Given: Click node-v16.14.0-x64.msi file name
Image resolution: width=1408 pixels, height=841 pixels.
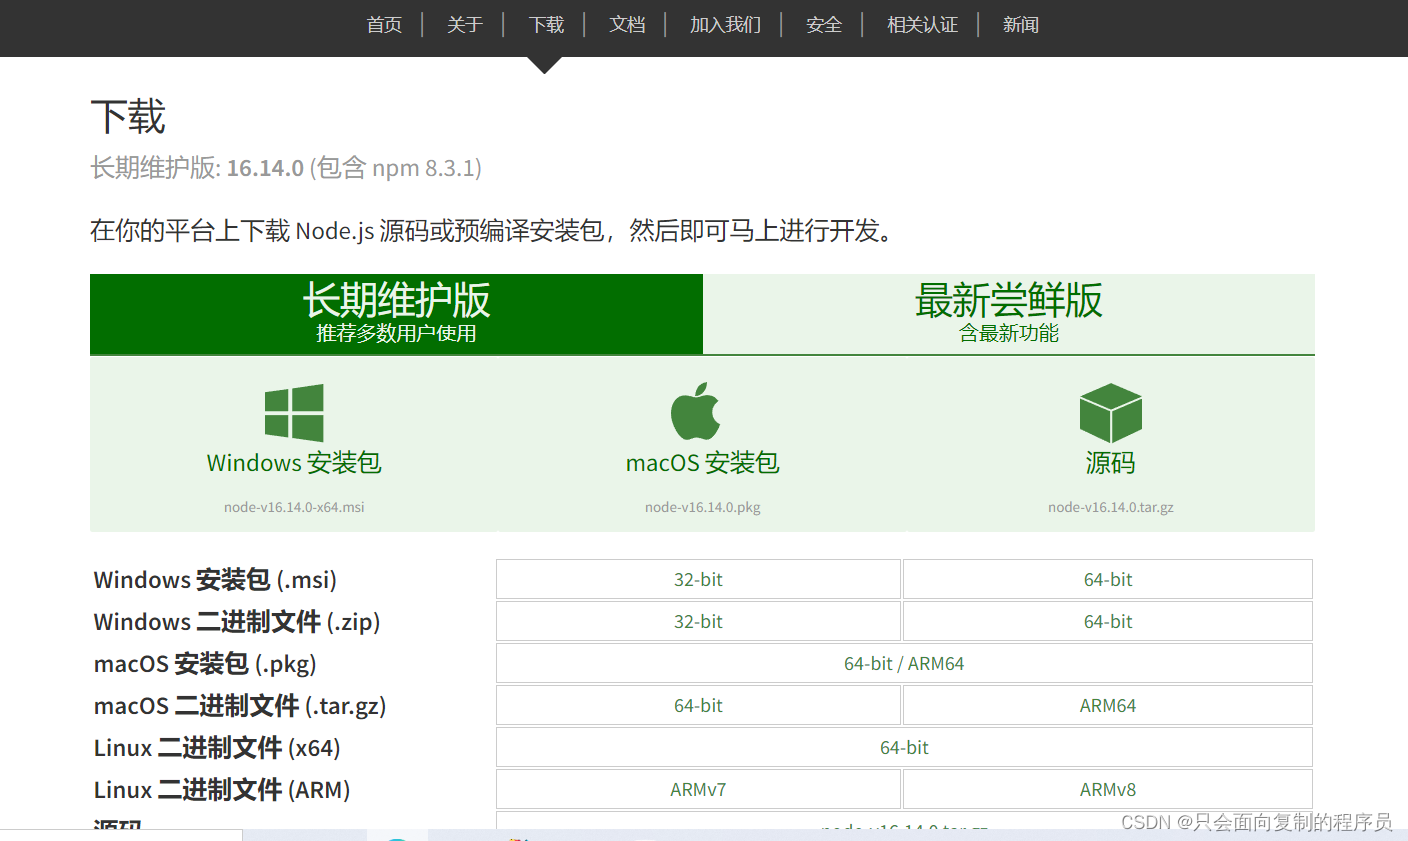Looking at the screenshot, I should coord(294,507).
